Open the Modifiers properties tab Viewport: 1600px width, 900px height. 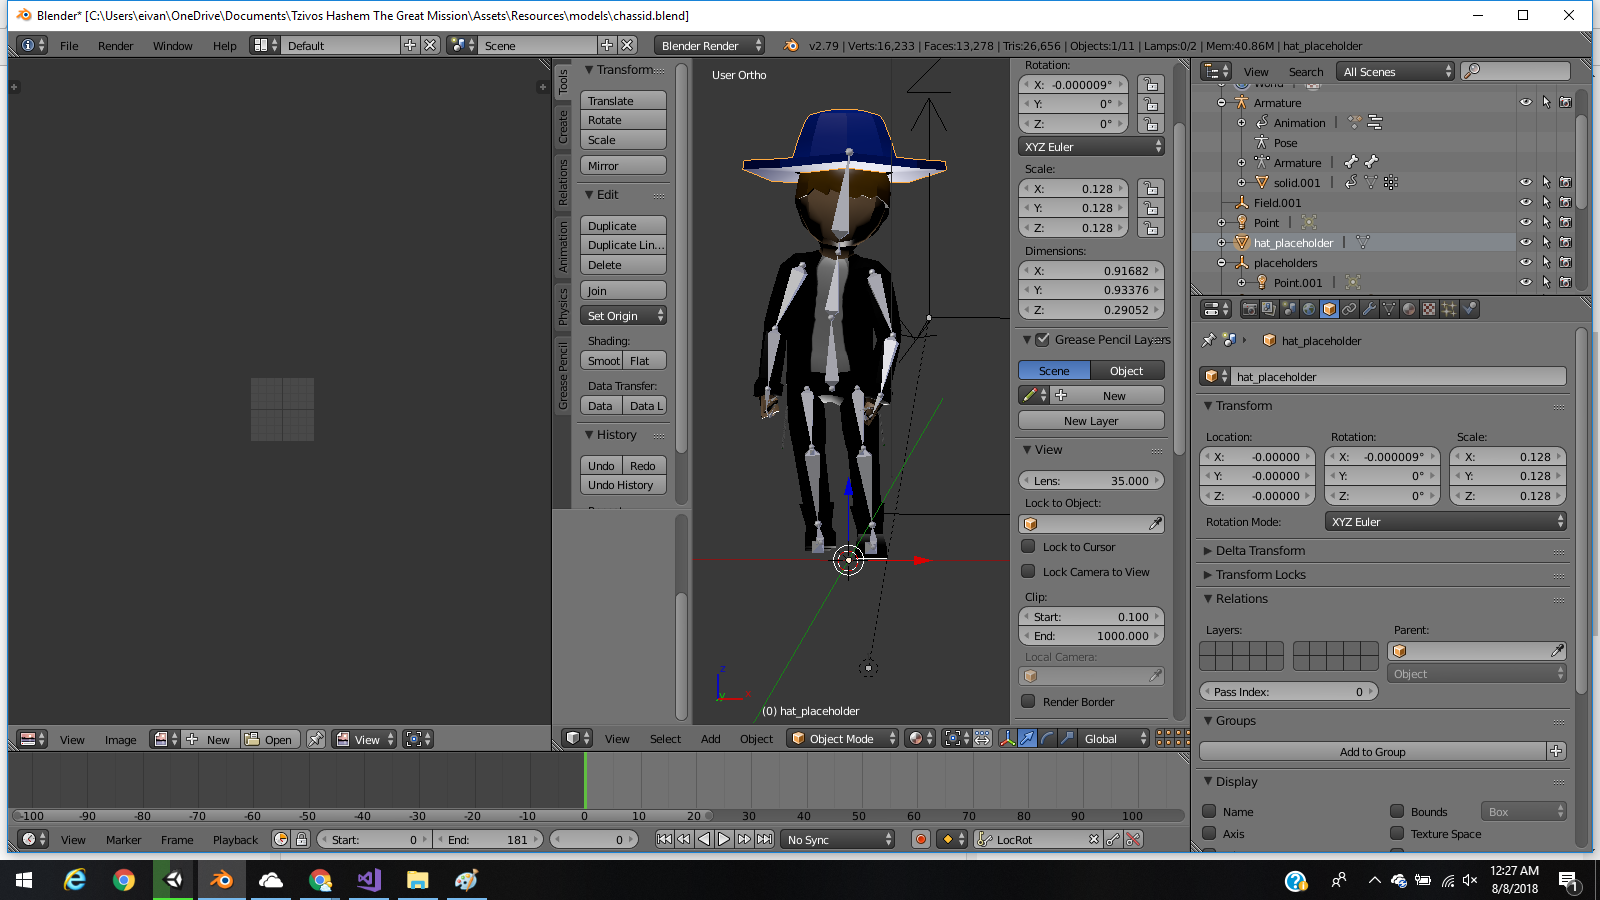click(x=1370, y=308)
